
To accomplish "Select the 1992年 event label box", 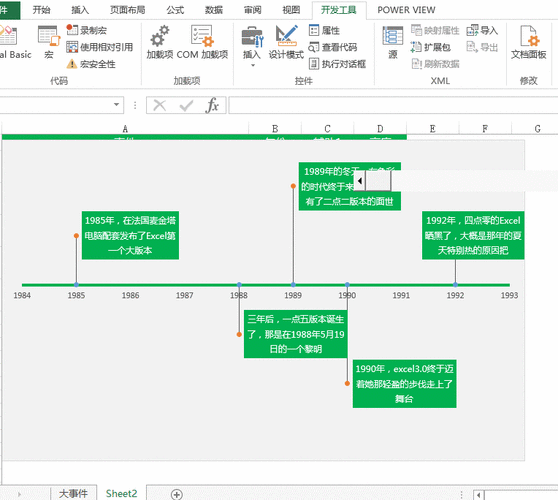I will pos(473,235).
